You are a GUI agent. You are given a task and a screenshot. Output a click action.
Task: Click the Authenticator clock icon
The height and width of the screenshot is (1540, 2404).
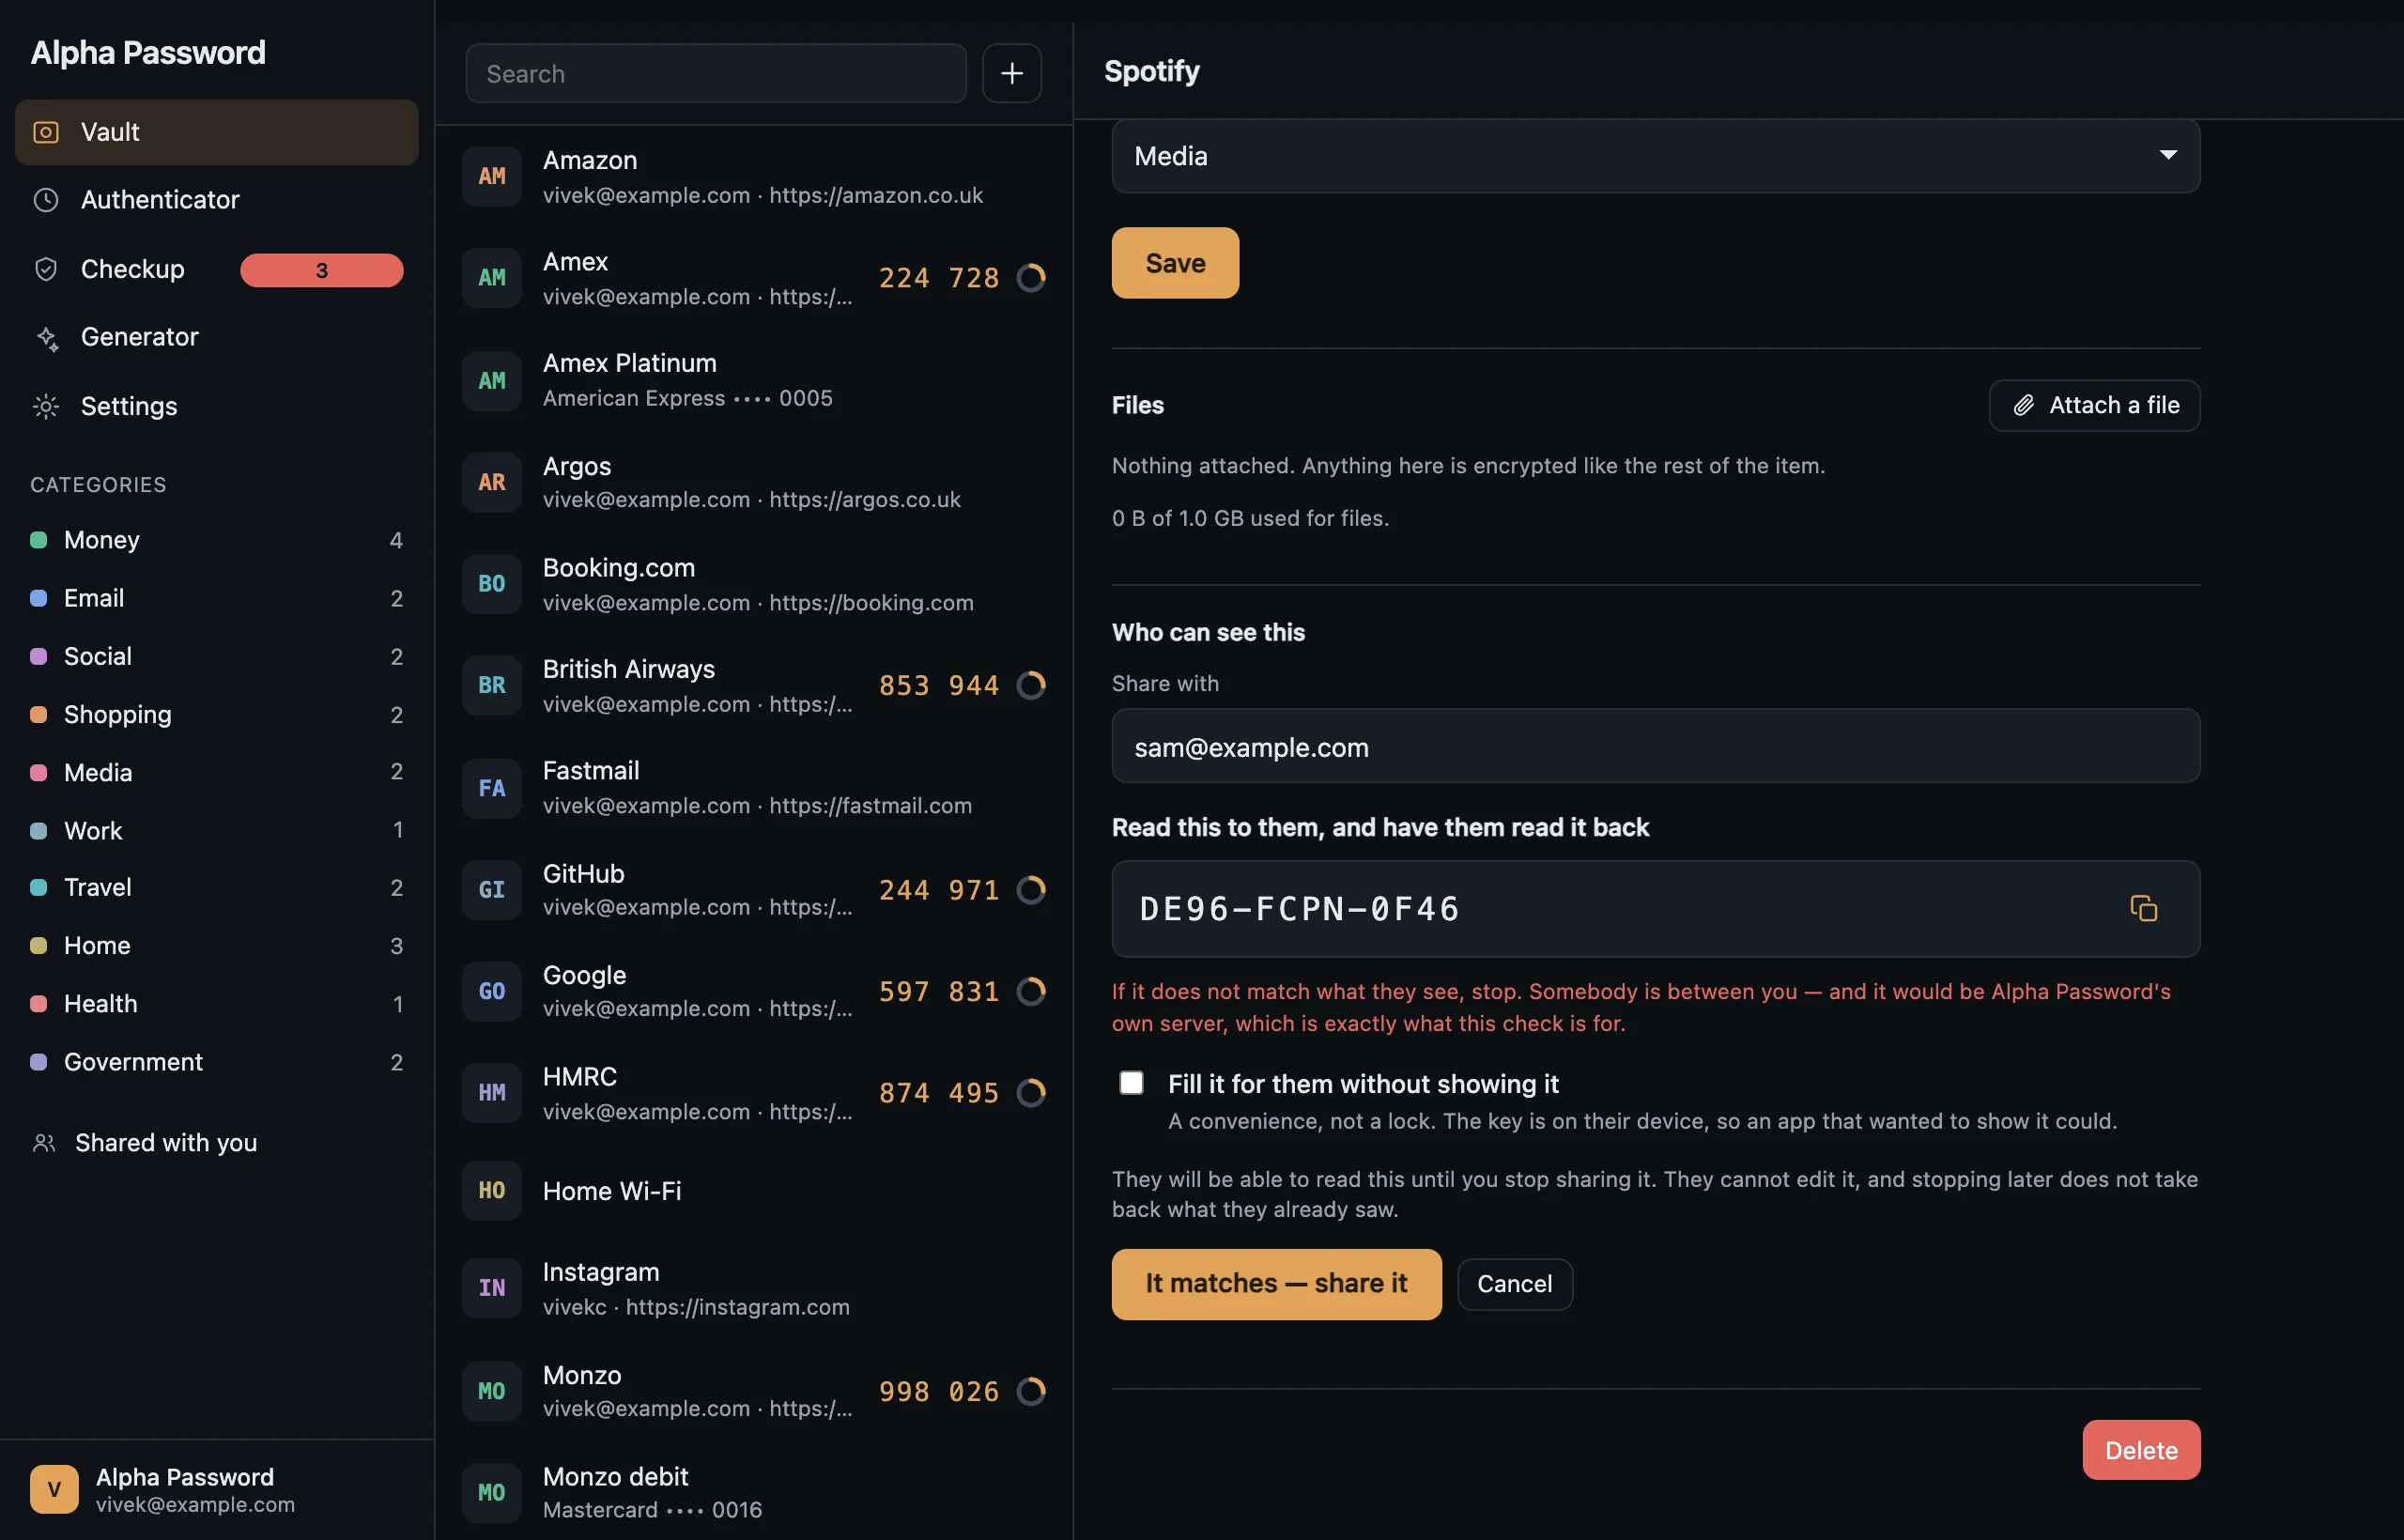pos(46,200)
